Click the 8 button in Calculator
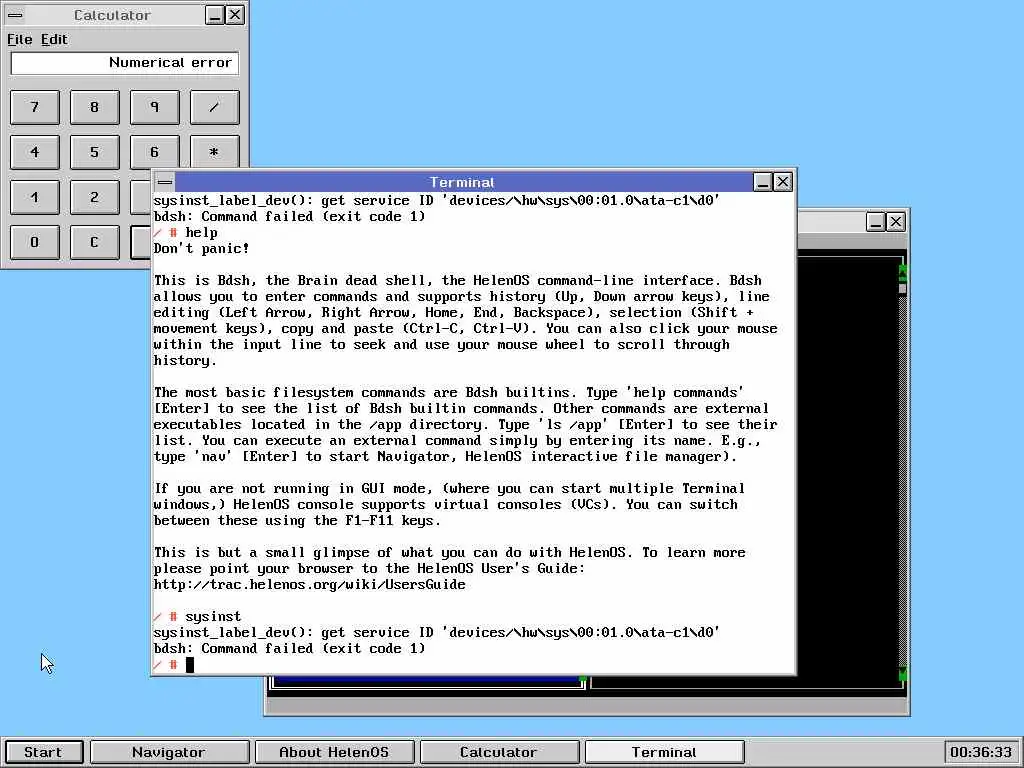Screen dimensions: 1024x768 [x=95, y=107]
